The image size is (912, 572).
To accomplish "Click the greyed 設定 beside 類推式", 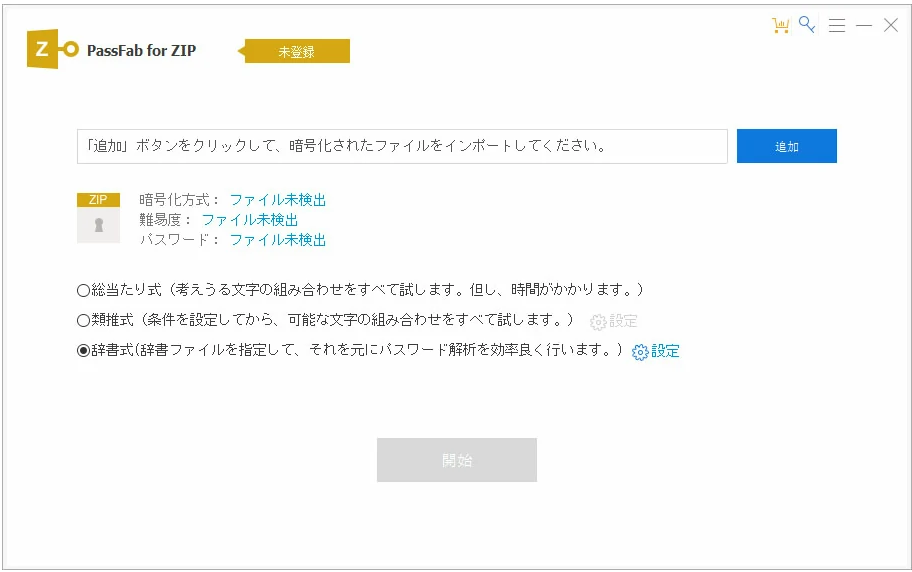I will point(623,321).
